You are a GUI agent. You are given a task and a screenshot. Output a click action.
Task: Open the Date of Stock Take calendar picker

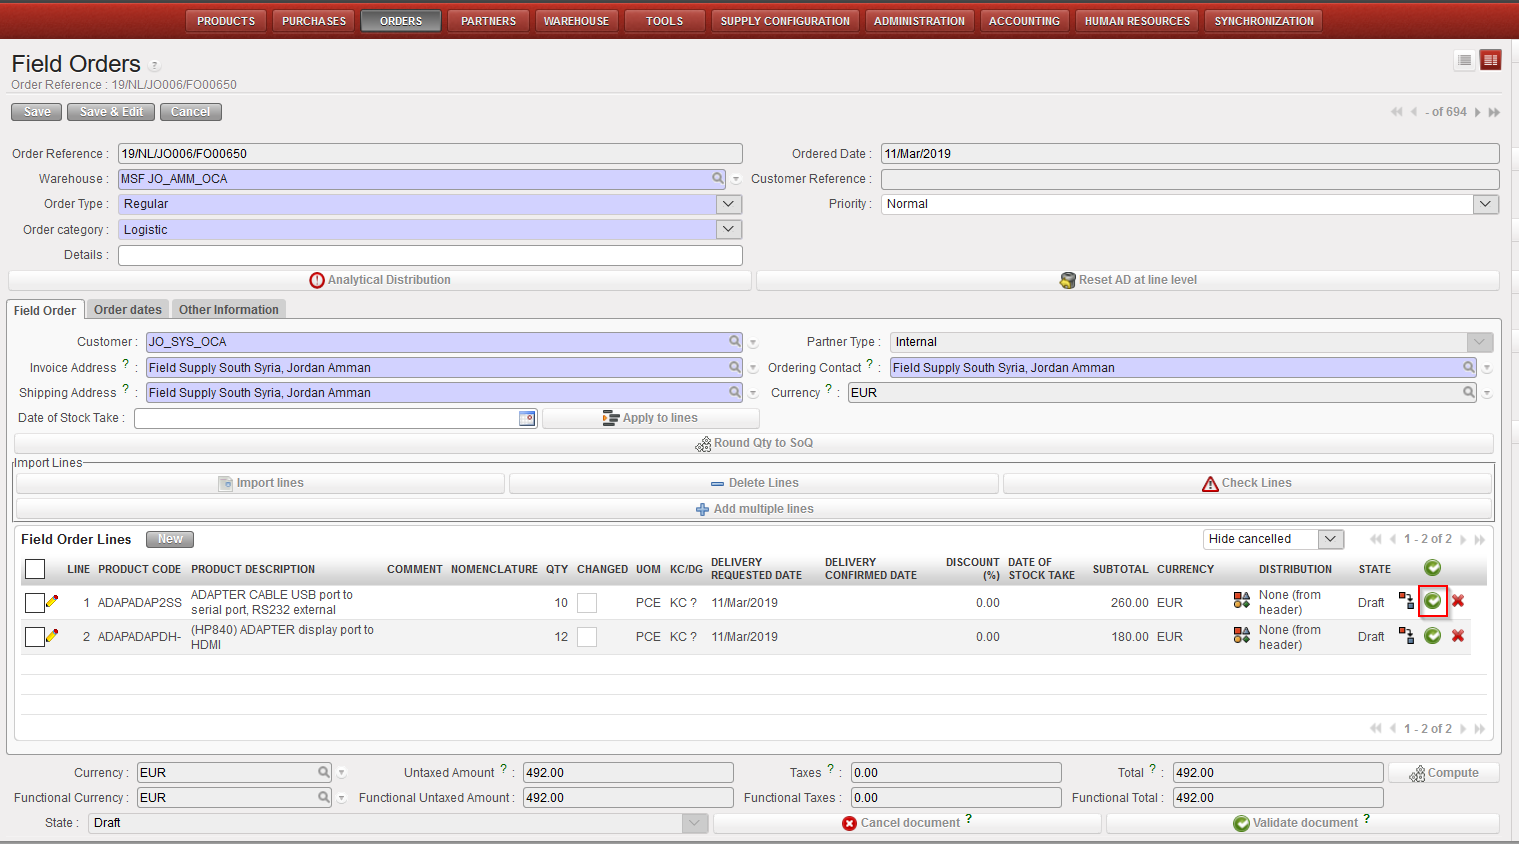527,418
